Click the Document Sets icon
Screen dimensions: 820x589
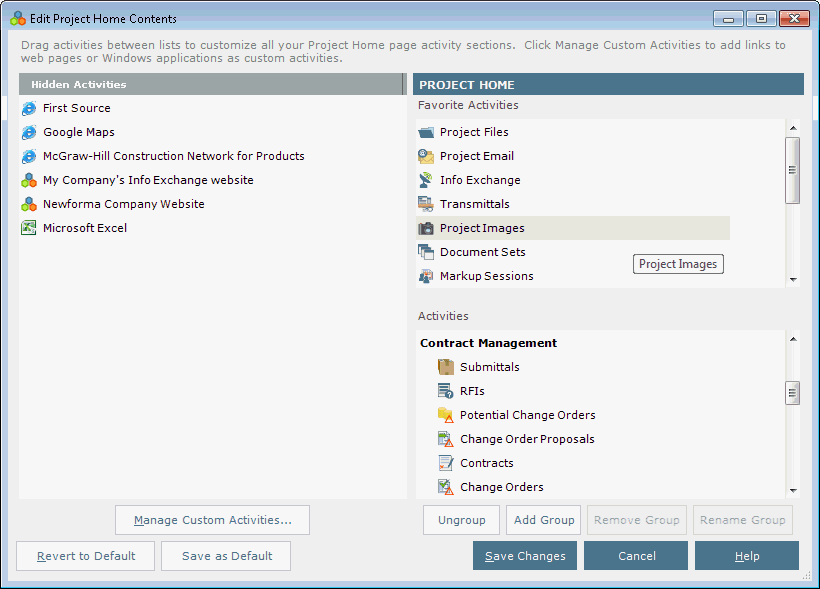click(426, 252)
